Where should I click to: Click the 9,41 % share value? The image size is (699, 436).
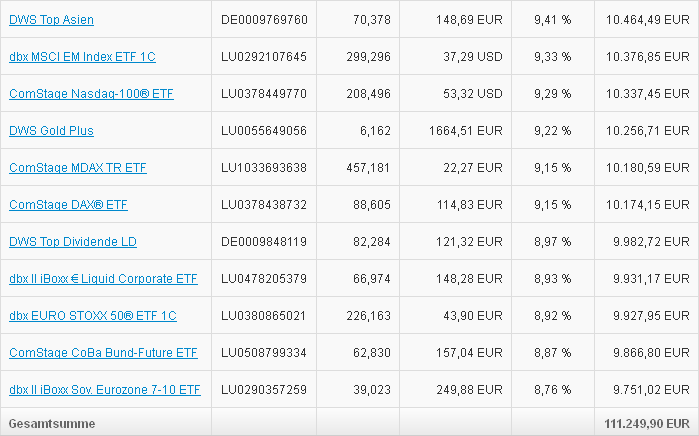(x=553, y=20)
